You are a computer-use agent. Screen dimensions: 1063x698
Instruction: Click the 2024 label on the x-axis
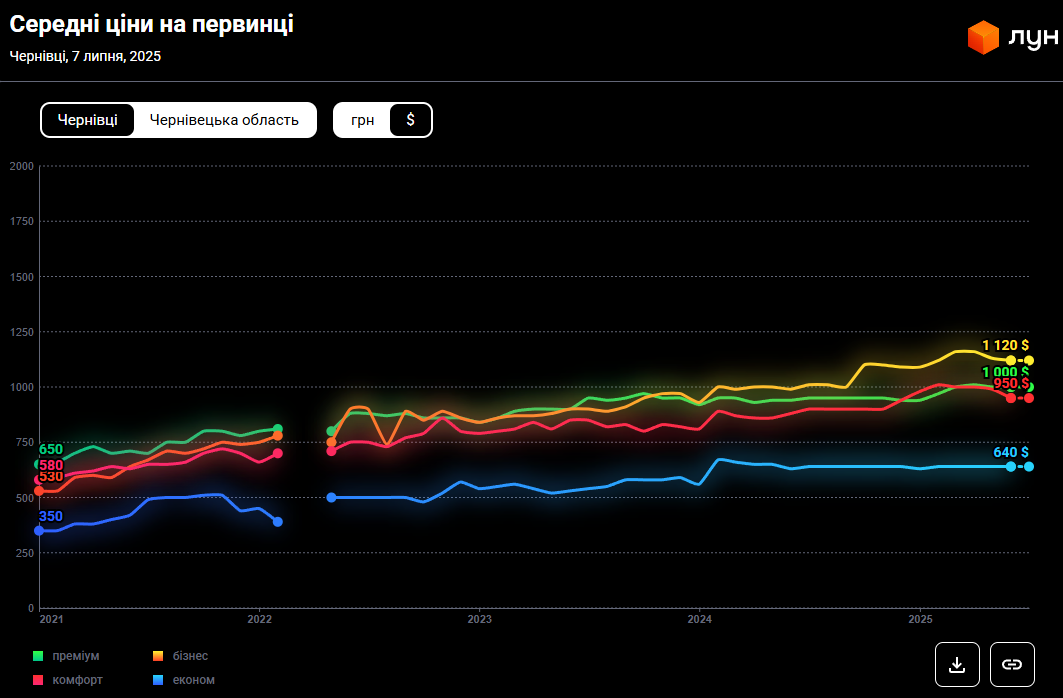699,620
